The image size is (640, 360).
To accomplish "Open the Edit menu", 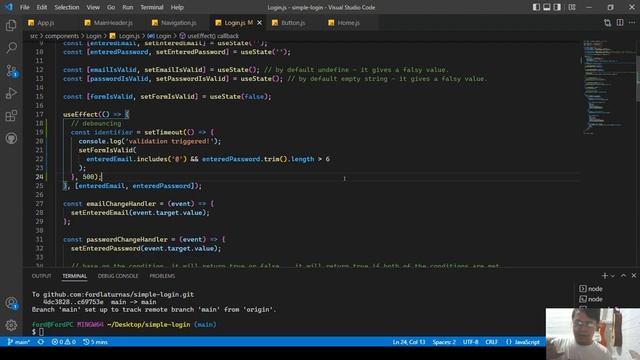I will (x=42, y=7).
